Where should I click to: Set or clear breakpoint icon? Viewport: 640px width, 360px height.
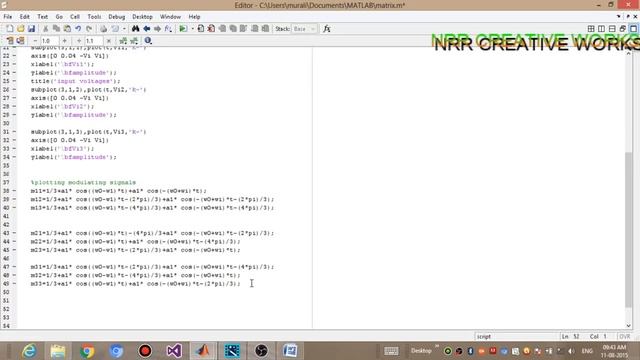coord(200,29)
